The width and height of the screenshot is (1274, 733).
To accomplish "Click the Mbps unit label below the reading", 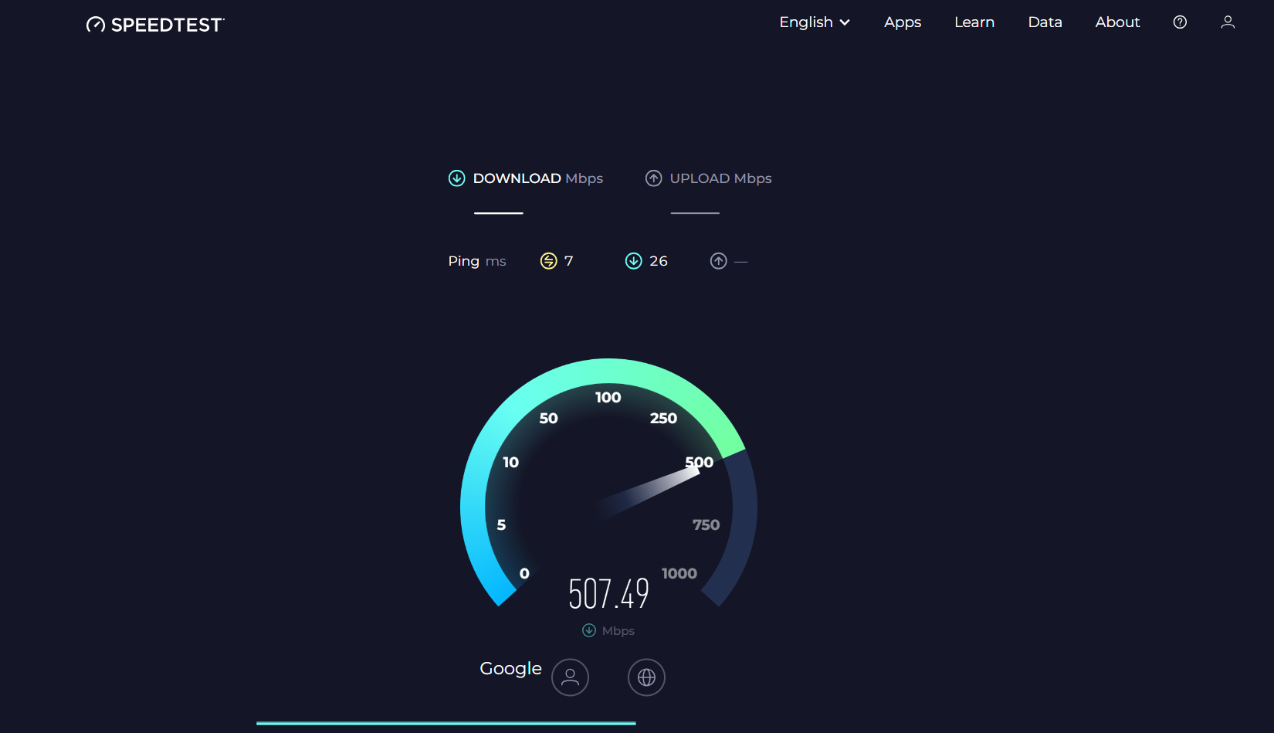I will tap(618, 631).
